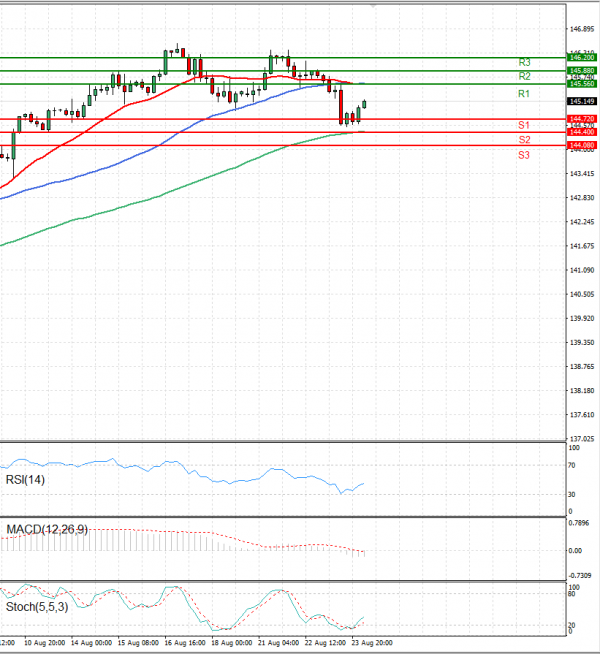Click the 138.180 price axis value
Screen dimensions: 600x654
click(x=582, y=391)
